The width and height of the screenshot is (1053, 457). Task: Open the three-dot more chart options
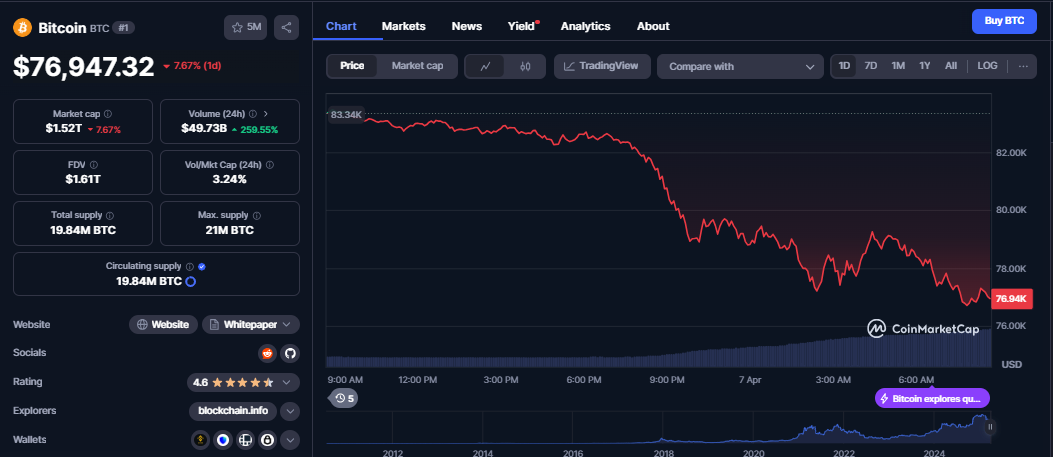click(1023, 66)
